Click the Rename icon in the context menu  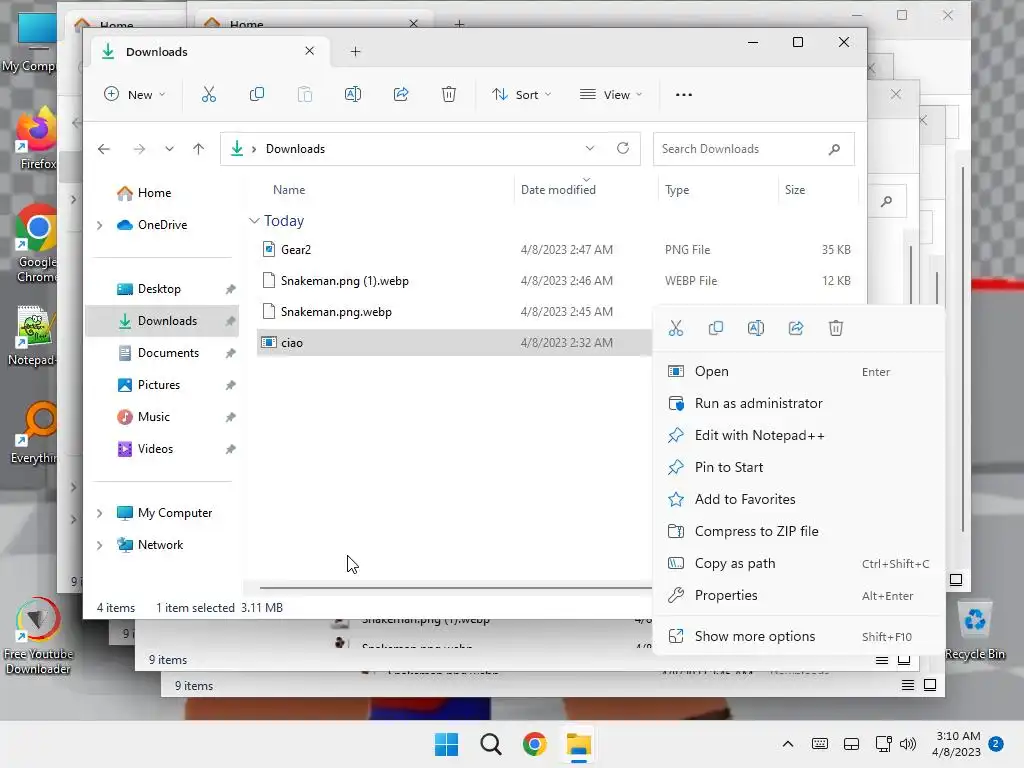coord(756,328)
